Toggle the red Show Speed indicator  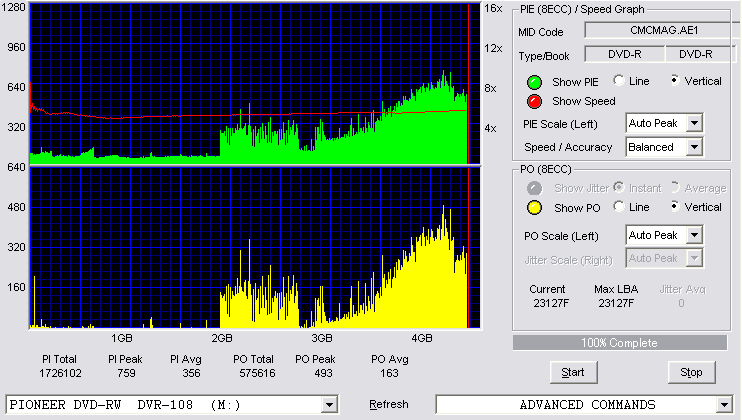534,101
